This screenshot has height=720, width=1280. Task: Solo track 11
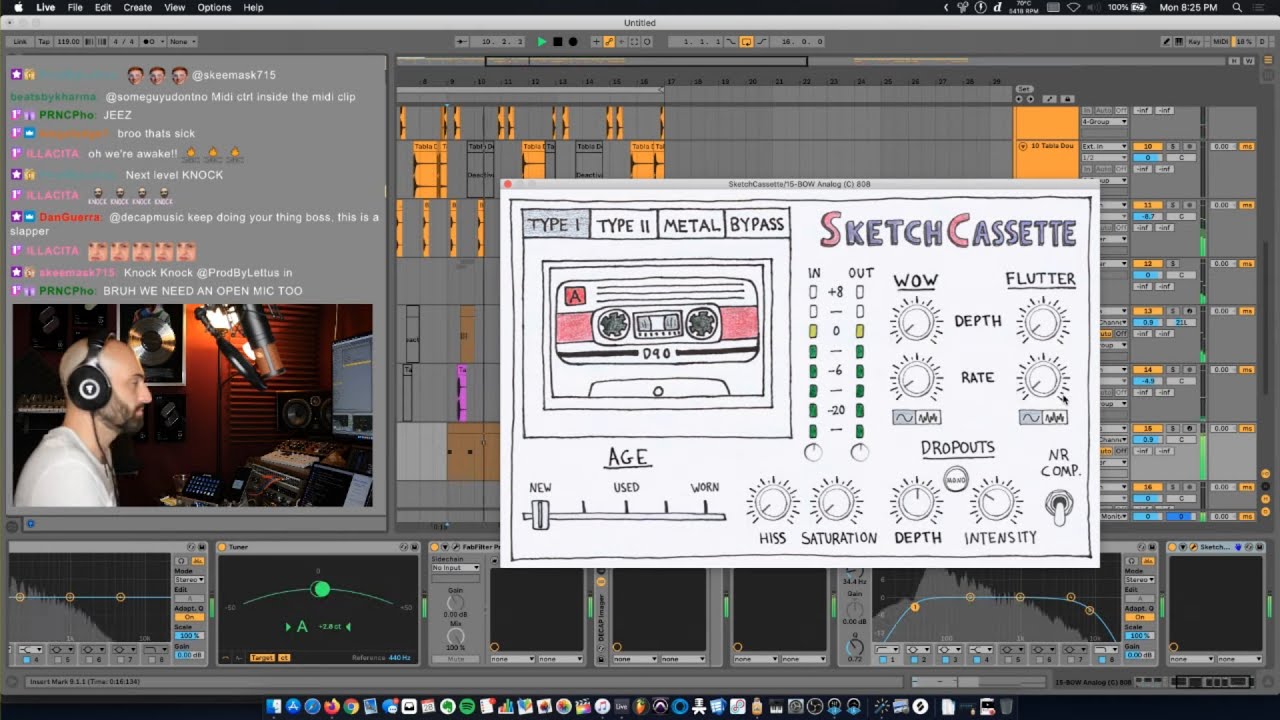(1172, 205)
